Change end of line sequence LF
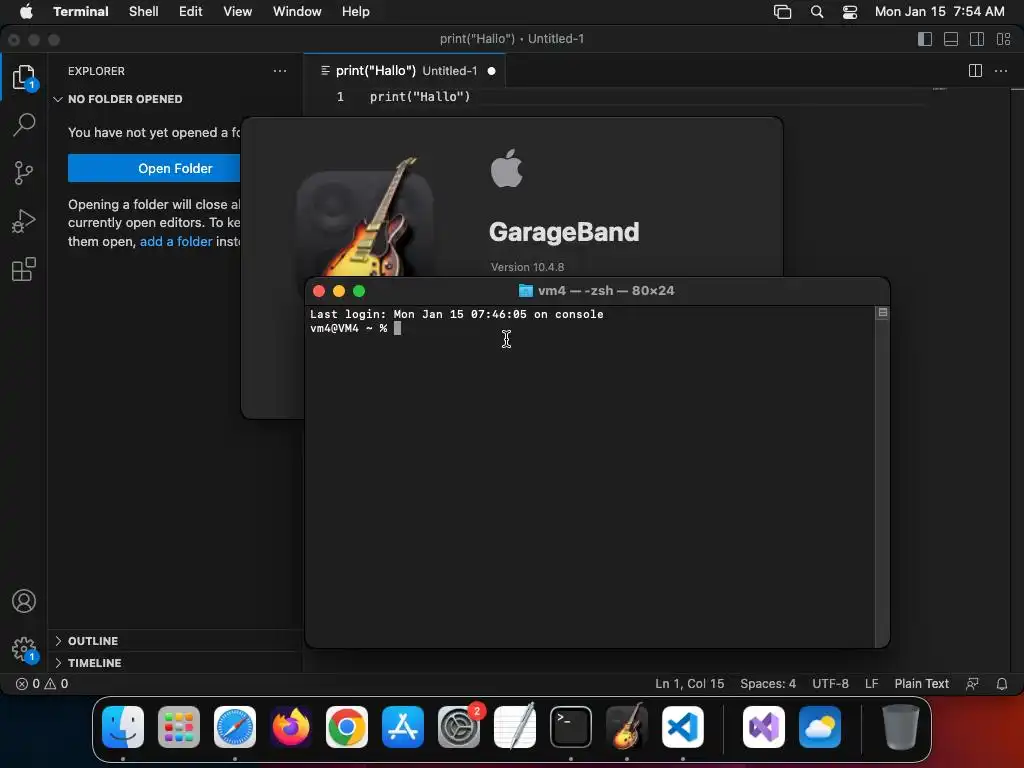The height and width of the screenshot is (768, 1024). coord(871,684)
